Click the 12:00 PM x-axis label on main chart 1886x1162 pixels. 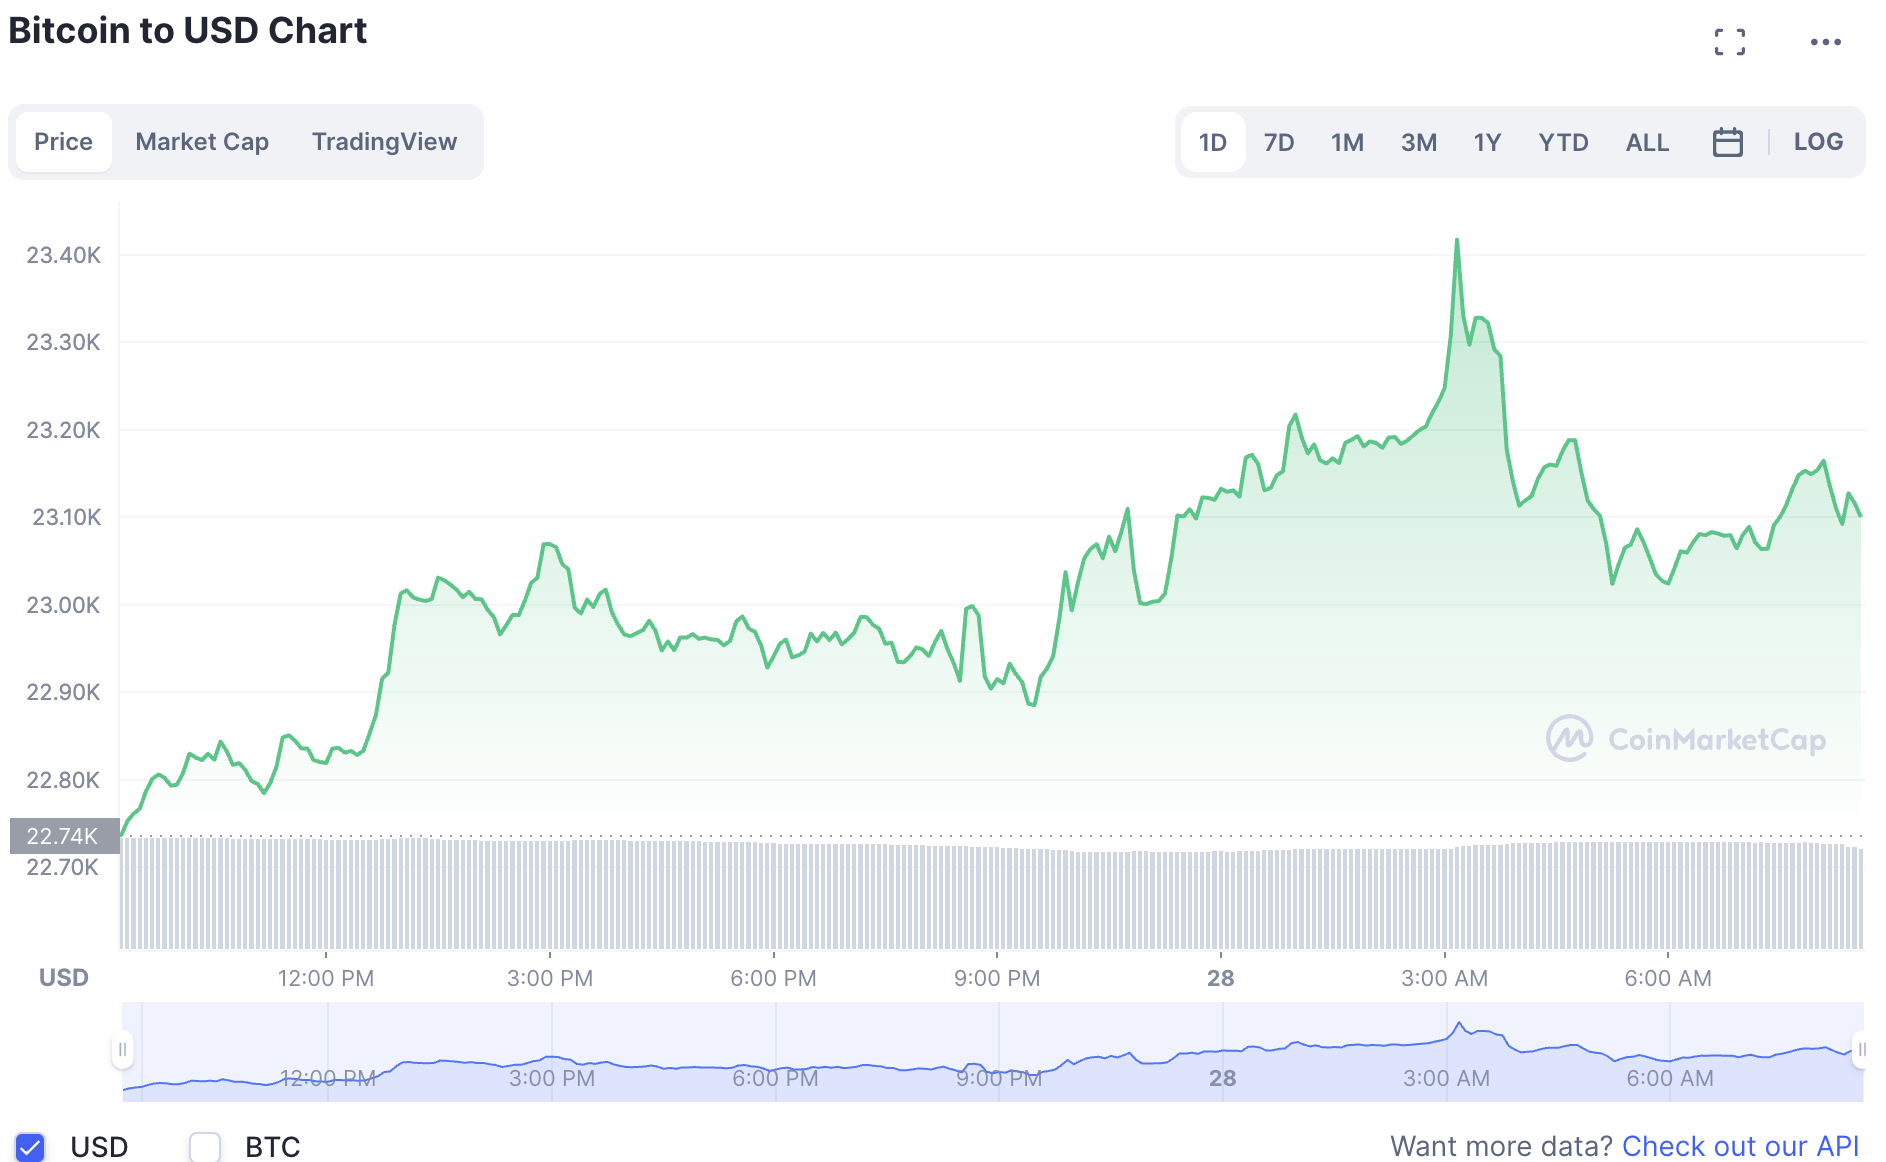click(x=326, y=978)
